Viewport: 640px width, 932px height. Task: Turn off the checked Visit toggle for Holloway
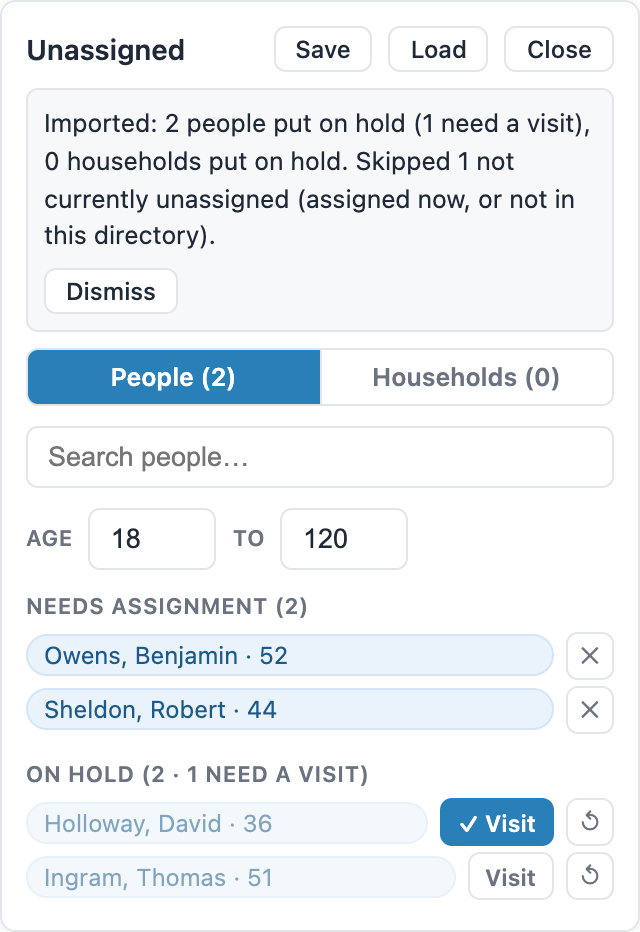[497, 822]
